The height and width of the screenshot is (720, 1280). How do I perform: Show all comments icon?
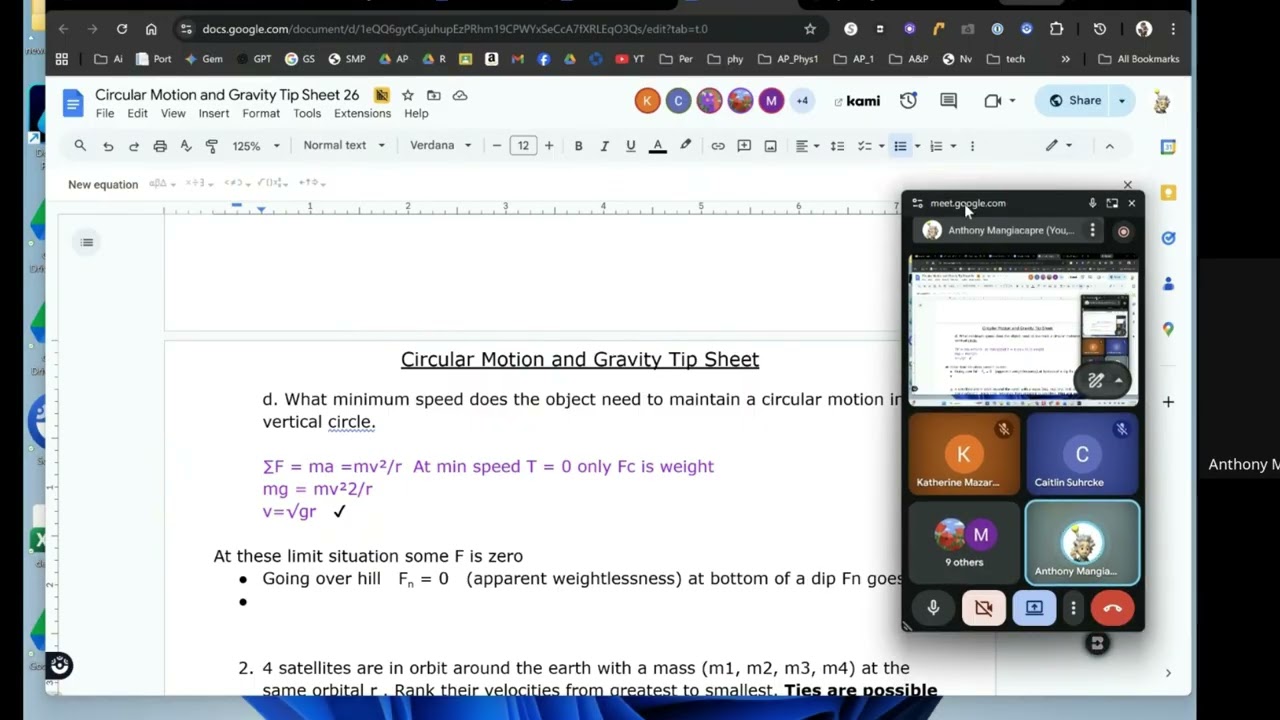pos(948,100)
